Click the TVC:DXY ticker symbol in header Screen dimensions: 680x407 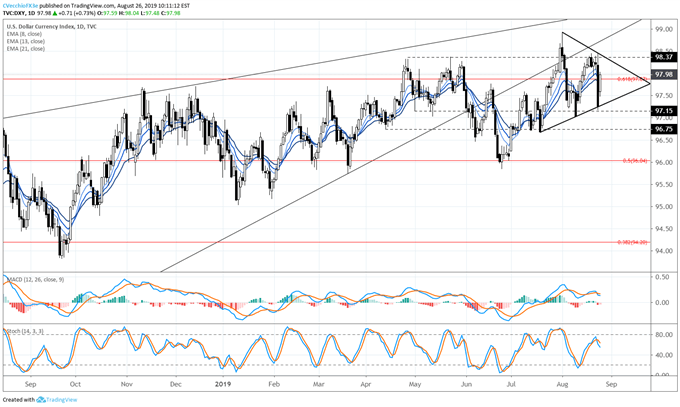14,13
